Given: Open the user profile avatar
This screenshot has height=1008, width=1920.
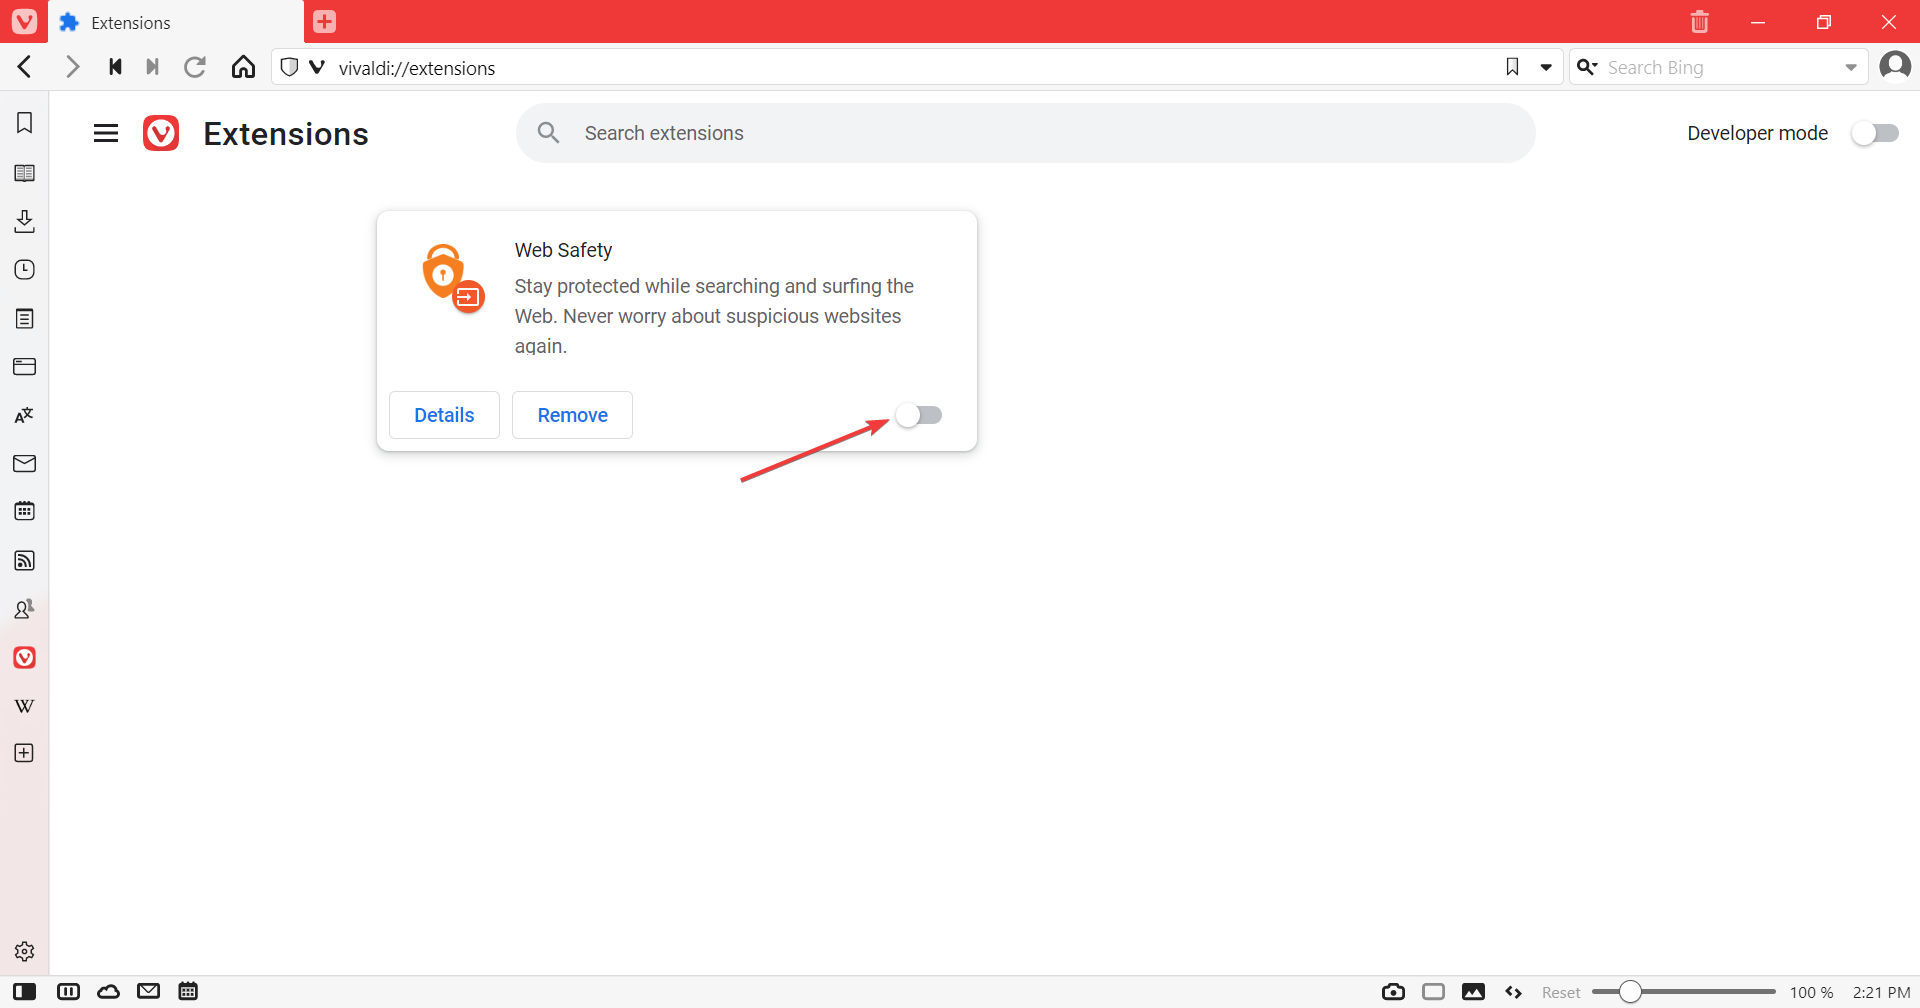Looking at the screenshot, I should (1895, 66).
